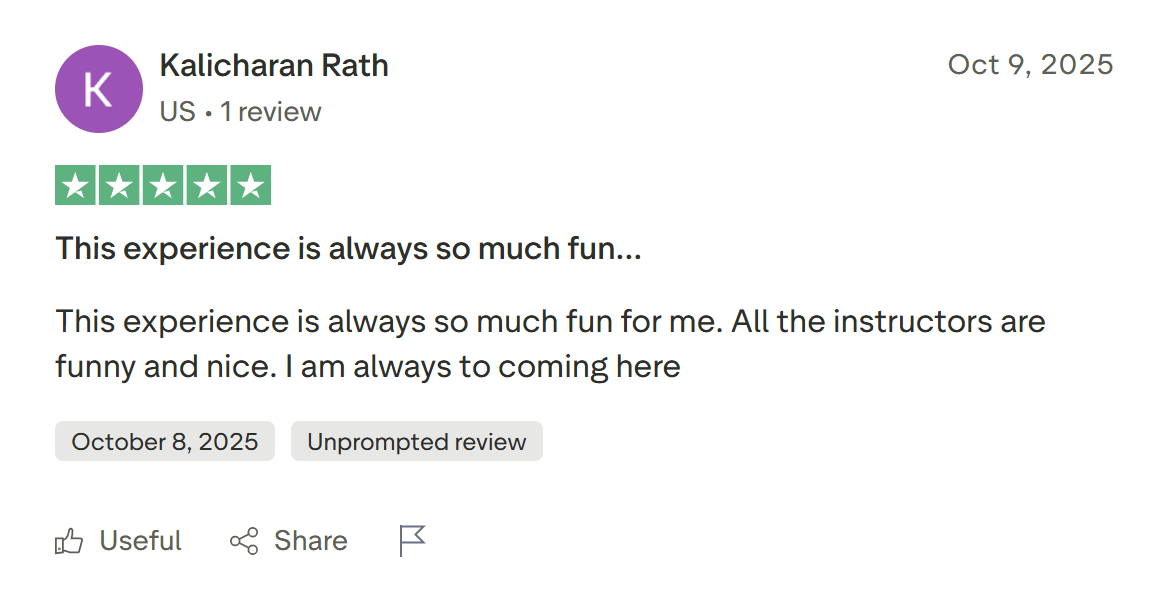Viewport: 1159px width, 604px height.
Task: Click the flag icon to report review
Action: tap(410, 540)
